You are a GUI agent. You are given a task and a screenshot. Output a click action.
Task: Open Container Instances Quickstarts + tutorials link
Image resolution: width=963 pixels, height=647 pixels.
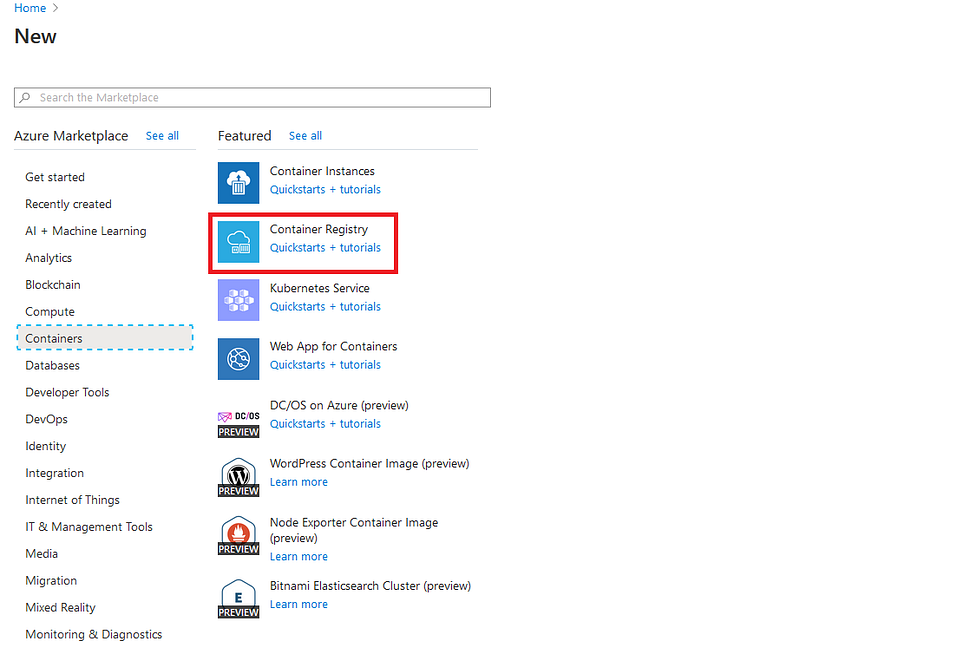(325, 189)
